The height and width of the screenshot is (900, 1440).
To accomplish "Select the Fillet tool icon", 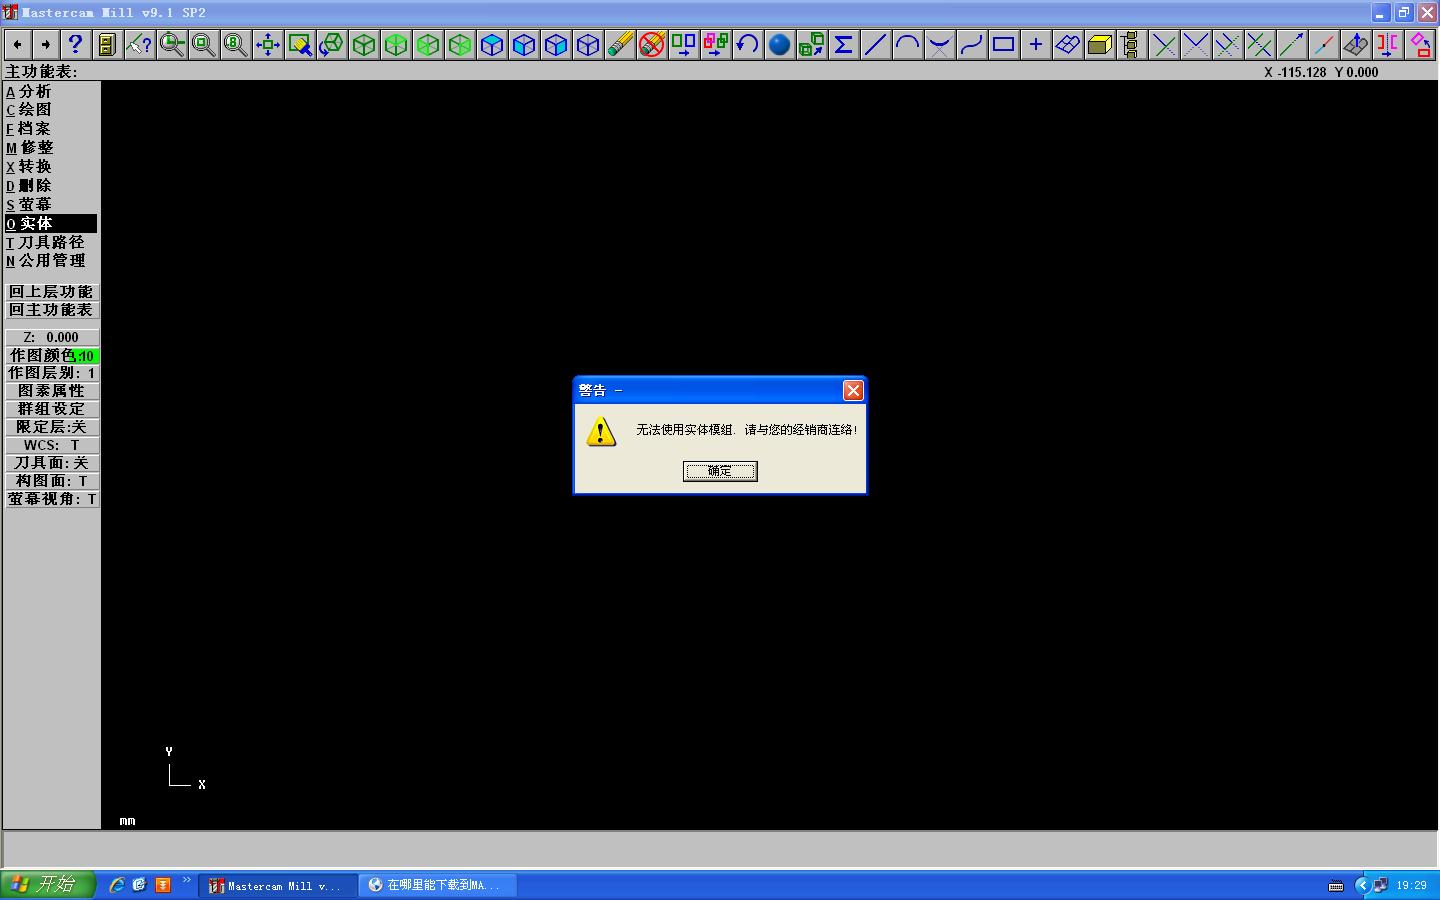I will coord(940,44).
